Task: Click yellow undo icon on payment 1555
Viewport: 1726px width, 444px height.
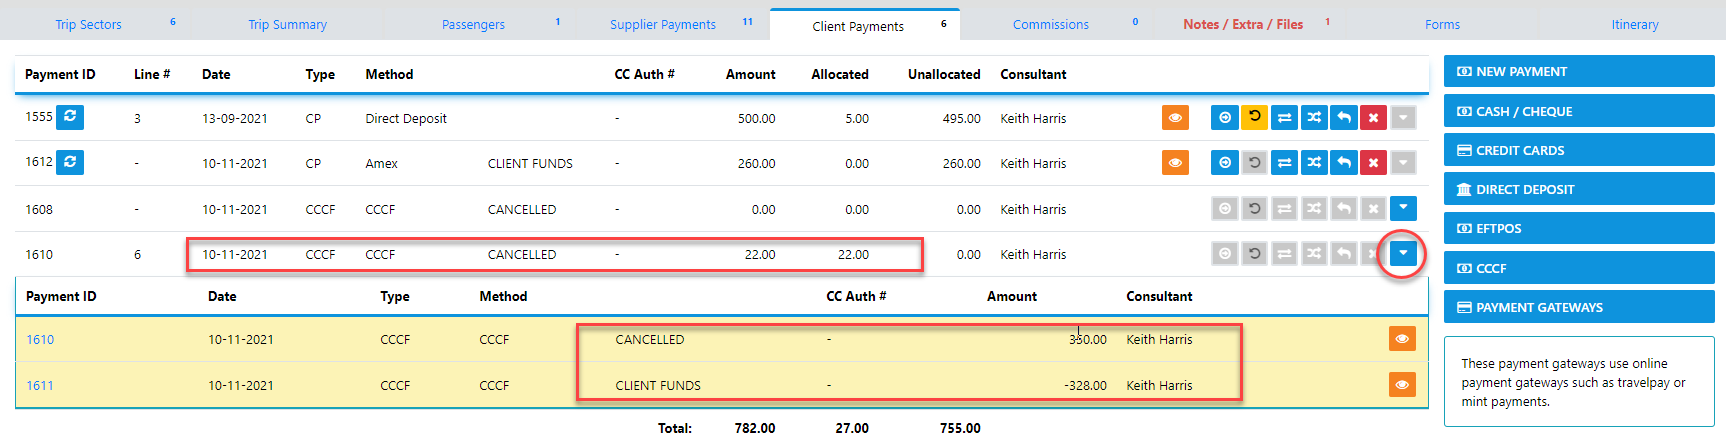Action: tap(1254, 118)
